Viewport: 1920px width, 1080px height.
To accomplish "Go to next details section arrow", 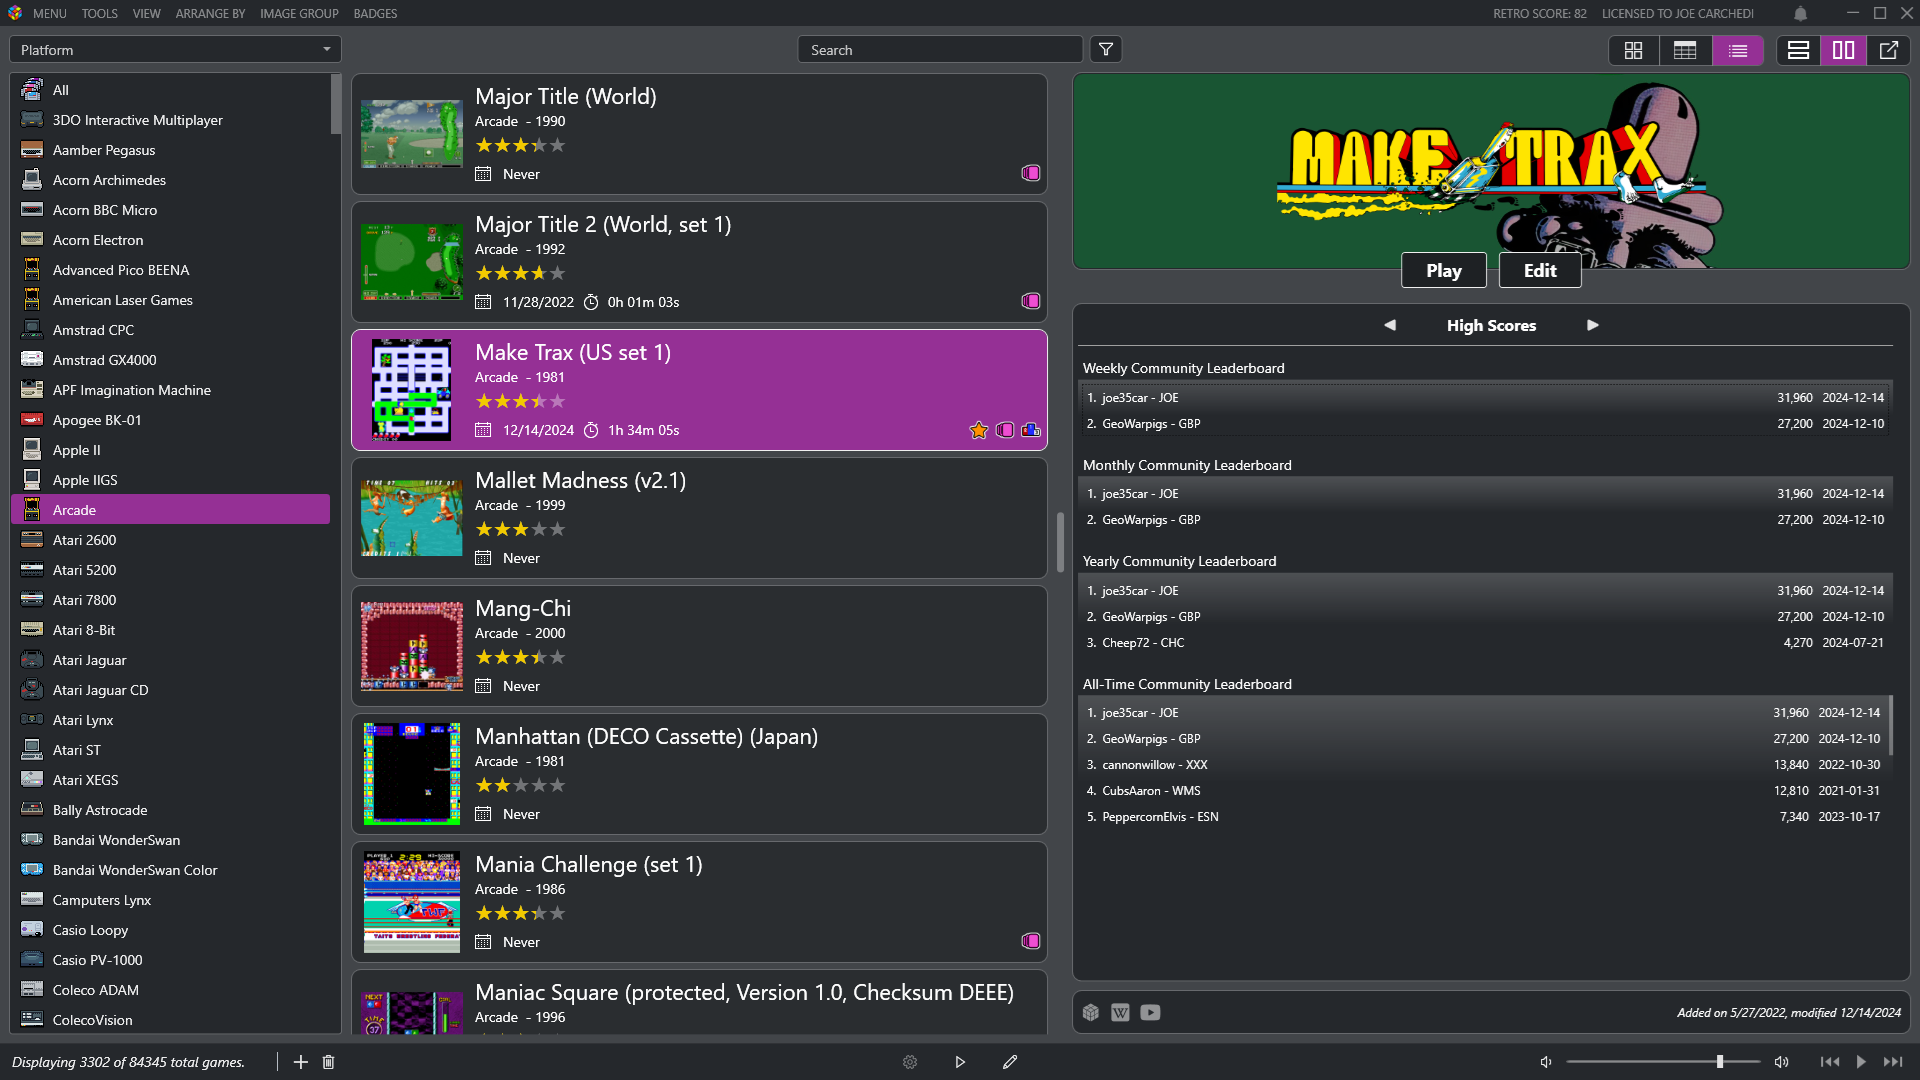I will point(1593,325).
